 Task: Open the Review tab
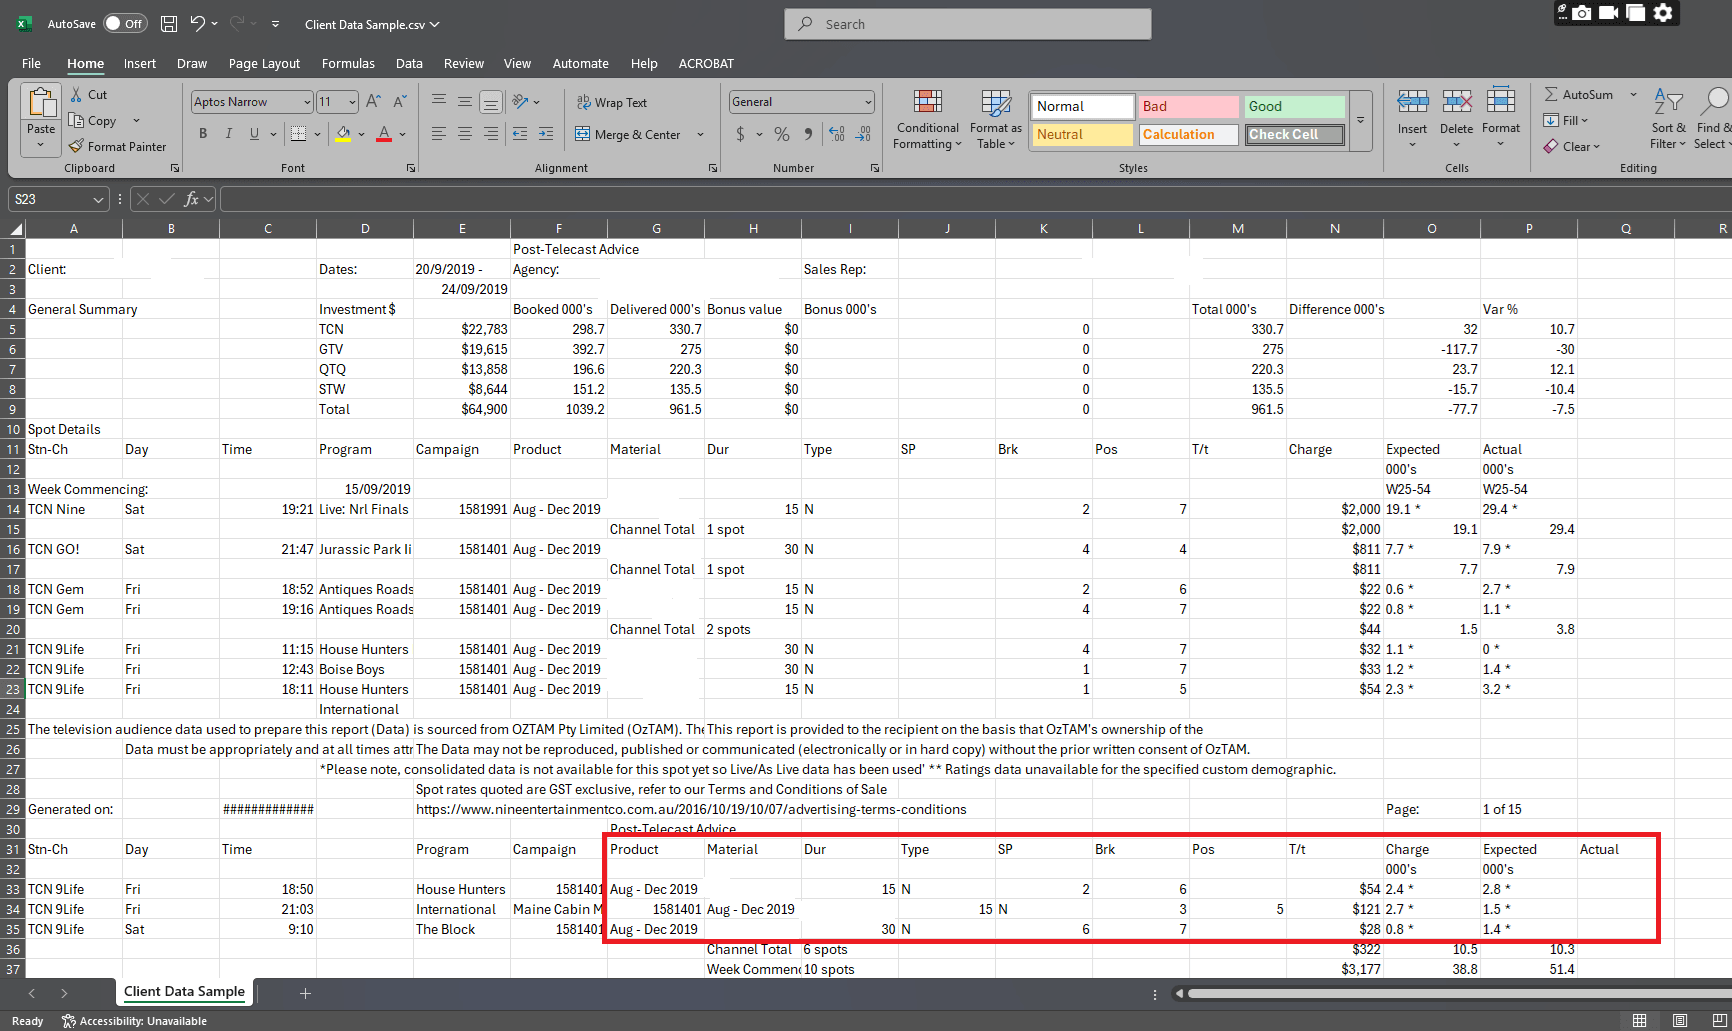[x=463, y=63]
